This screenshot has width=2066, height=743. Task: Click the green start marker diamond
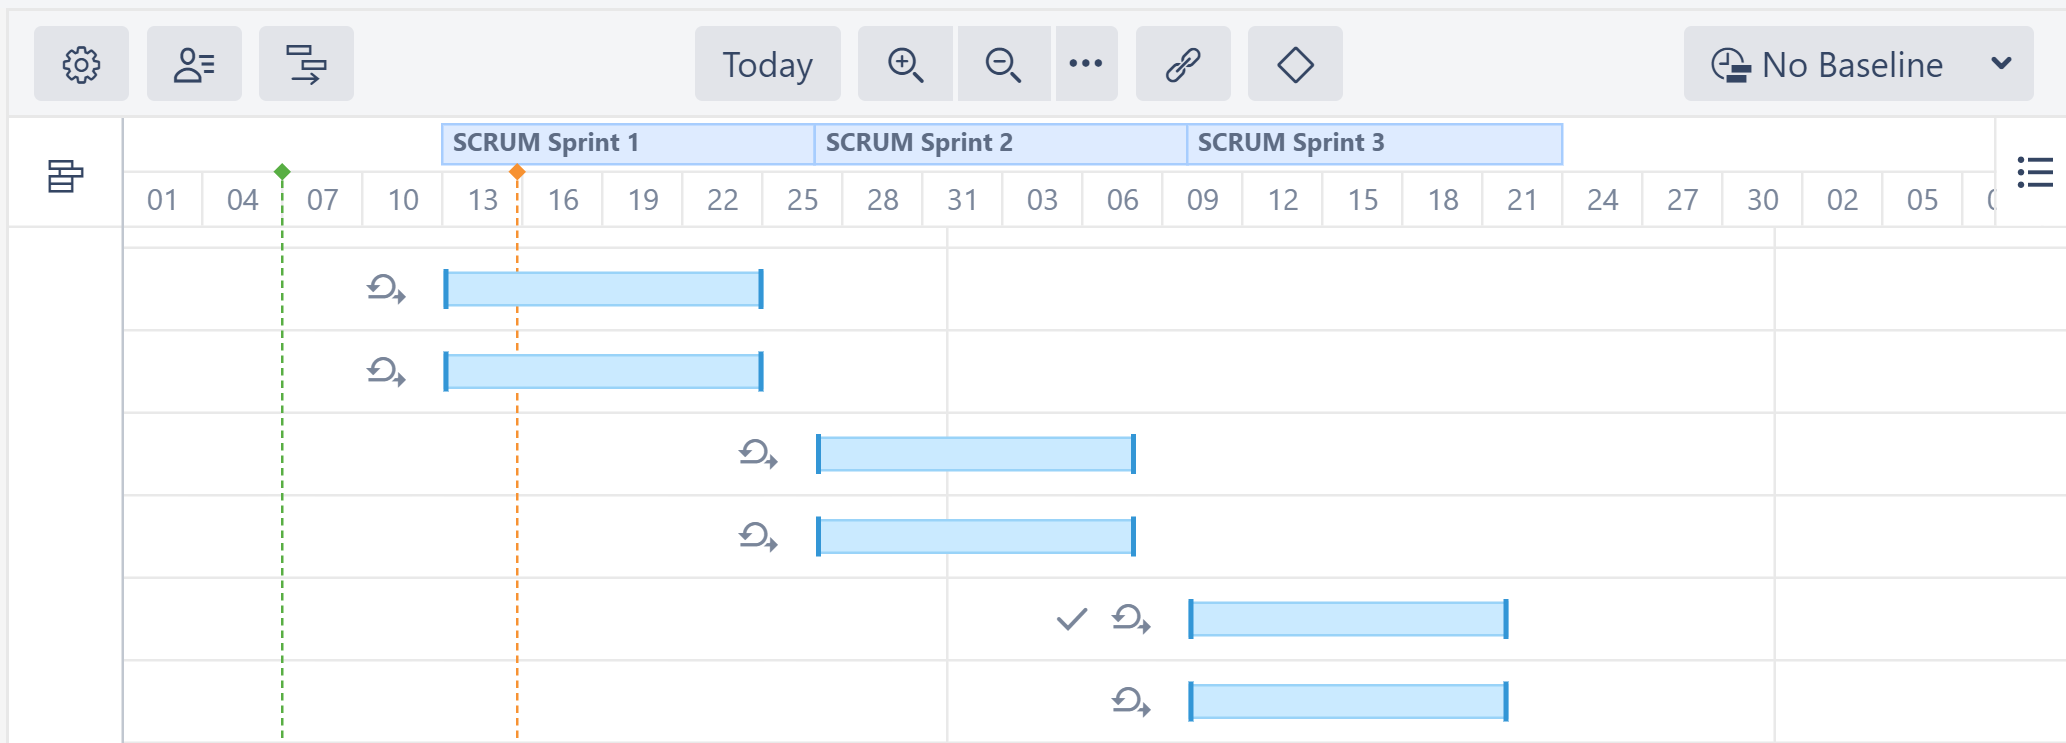click(x=282, y=172)
